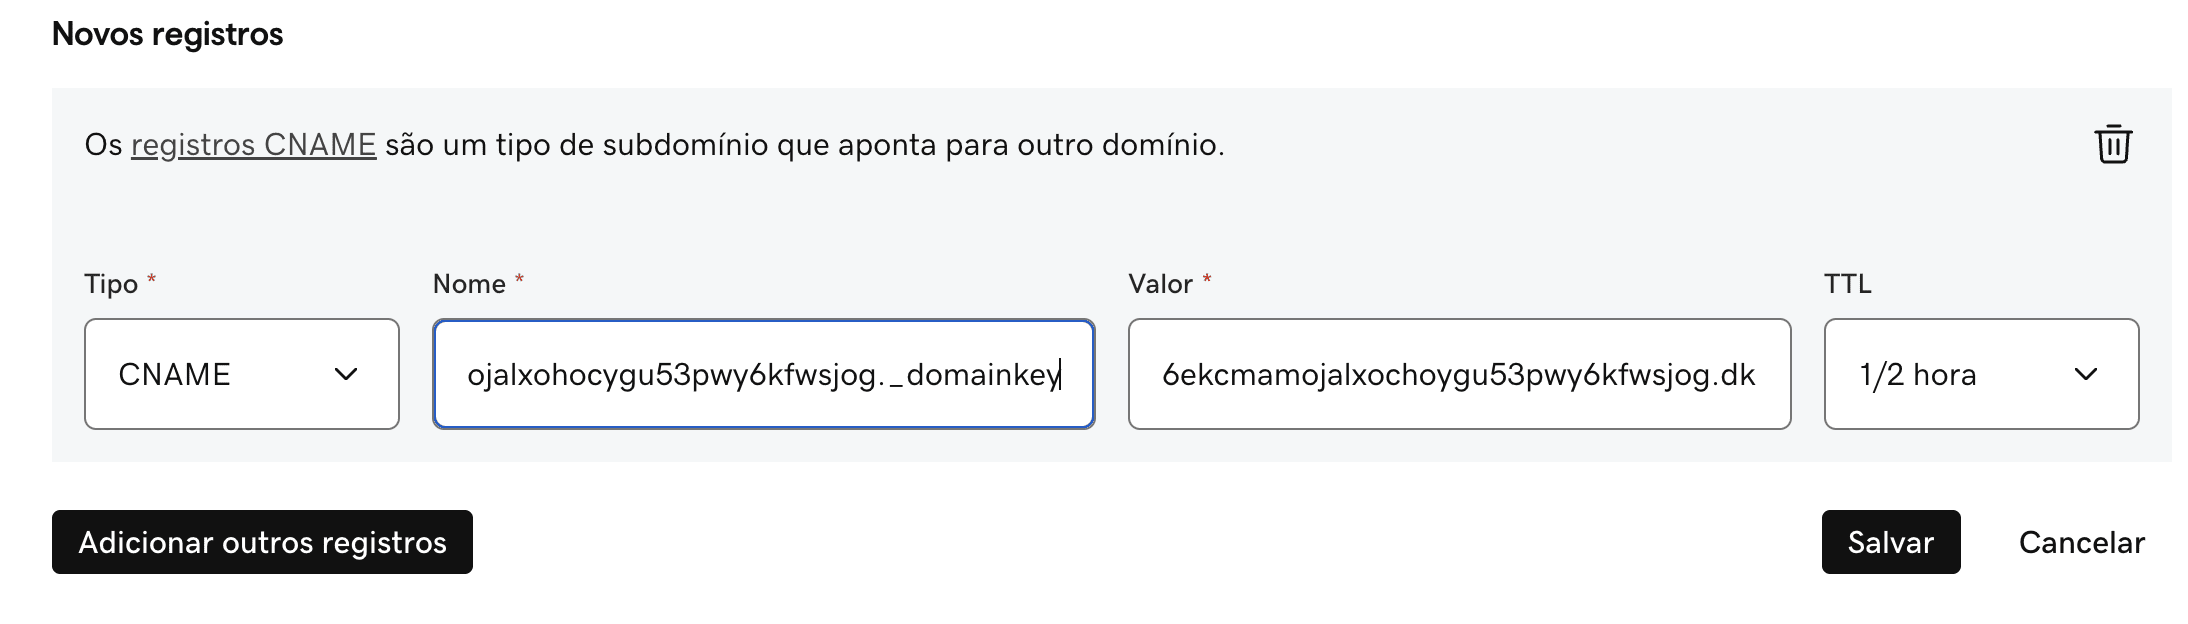Change record type by clicking CNAME selector
Screen dimensions: 2188x624
point(240,375)
